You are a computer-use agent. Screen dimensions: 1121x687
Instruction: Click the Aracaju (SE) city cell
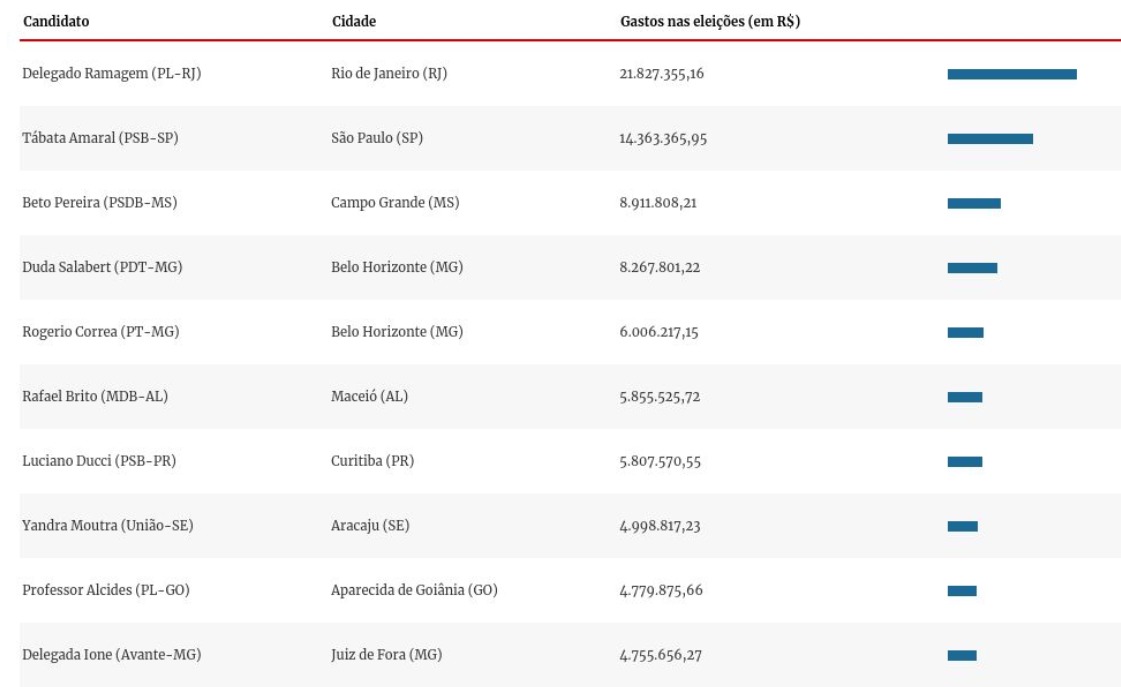[370, 526]
